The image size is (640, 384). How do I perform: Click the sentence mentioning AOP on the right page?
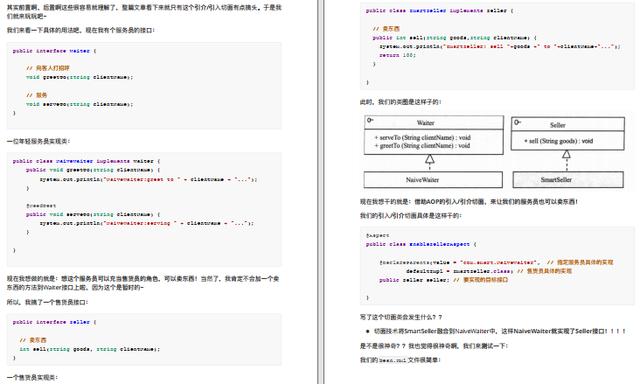pyautogui.click(x=469, y=202)
